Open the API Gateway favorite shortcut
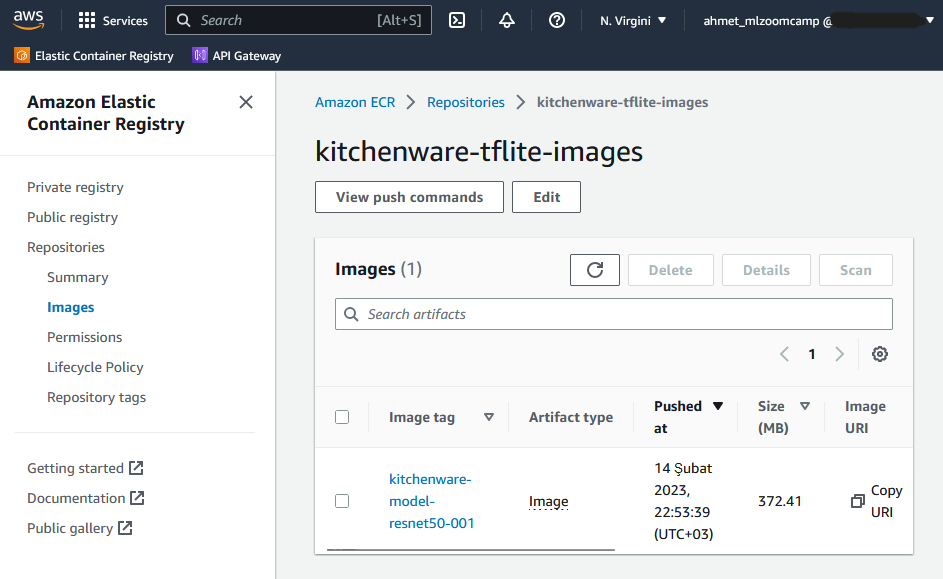Screen dimensions: 943x579 [236, 56]
